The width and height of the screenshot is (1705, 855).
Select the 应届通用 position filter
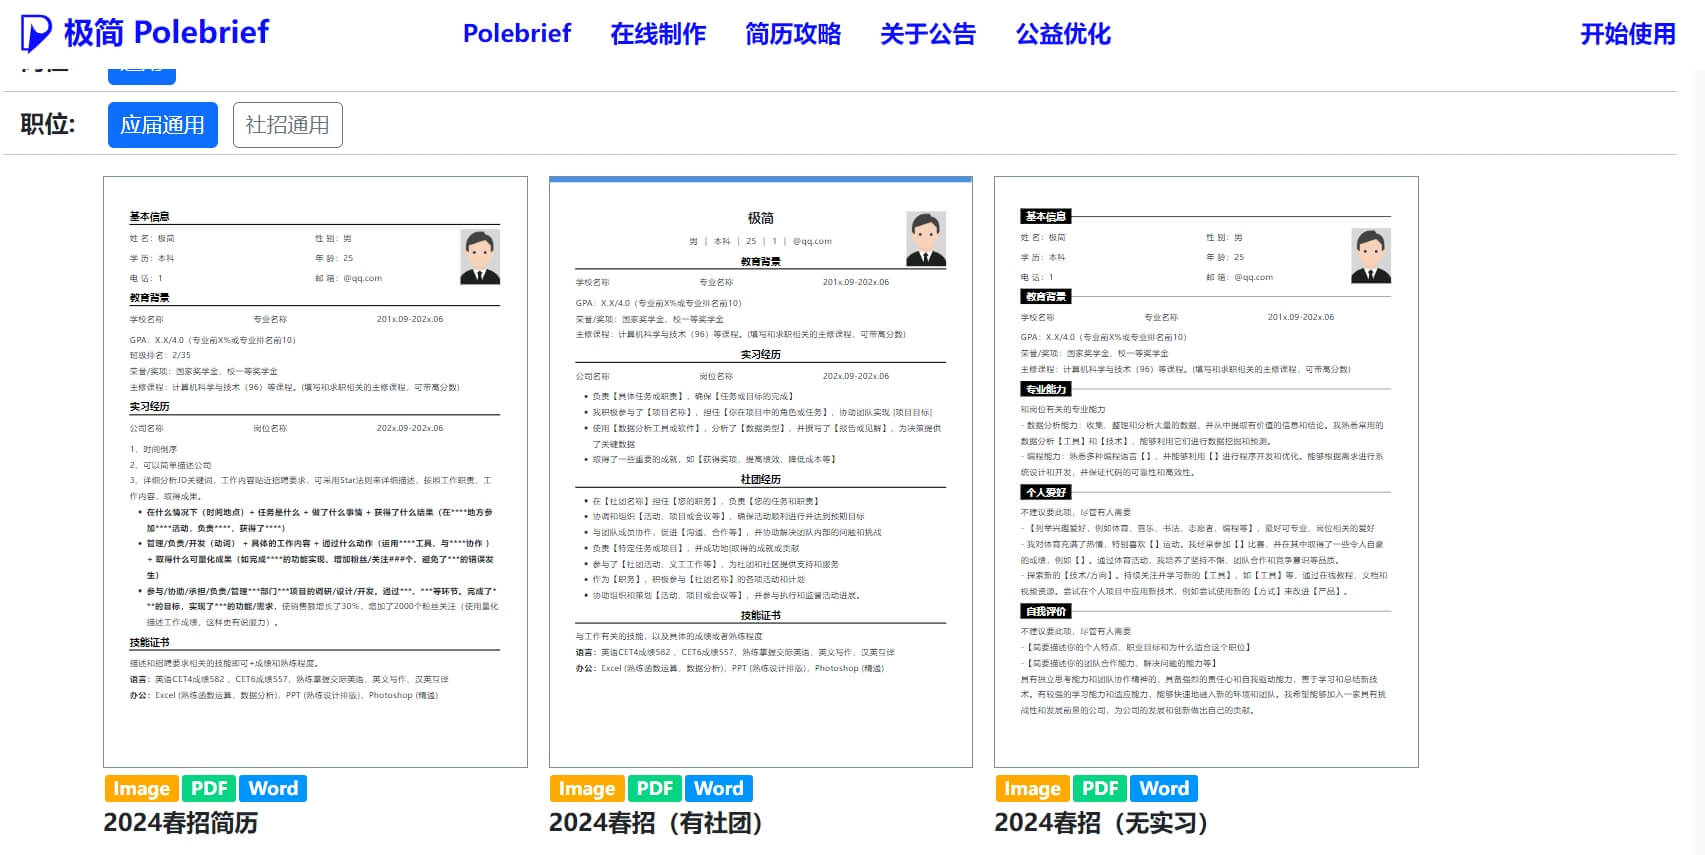tap(163, 125)
